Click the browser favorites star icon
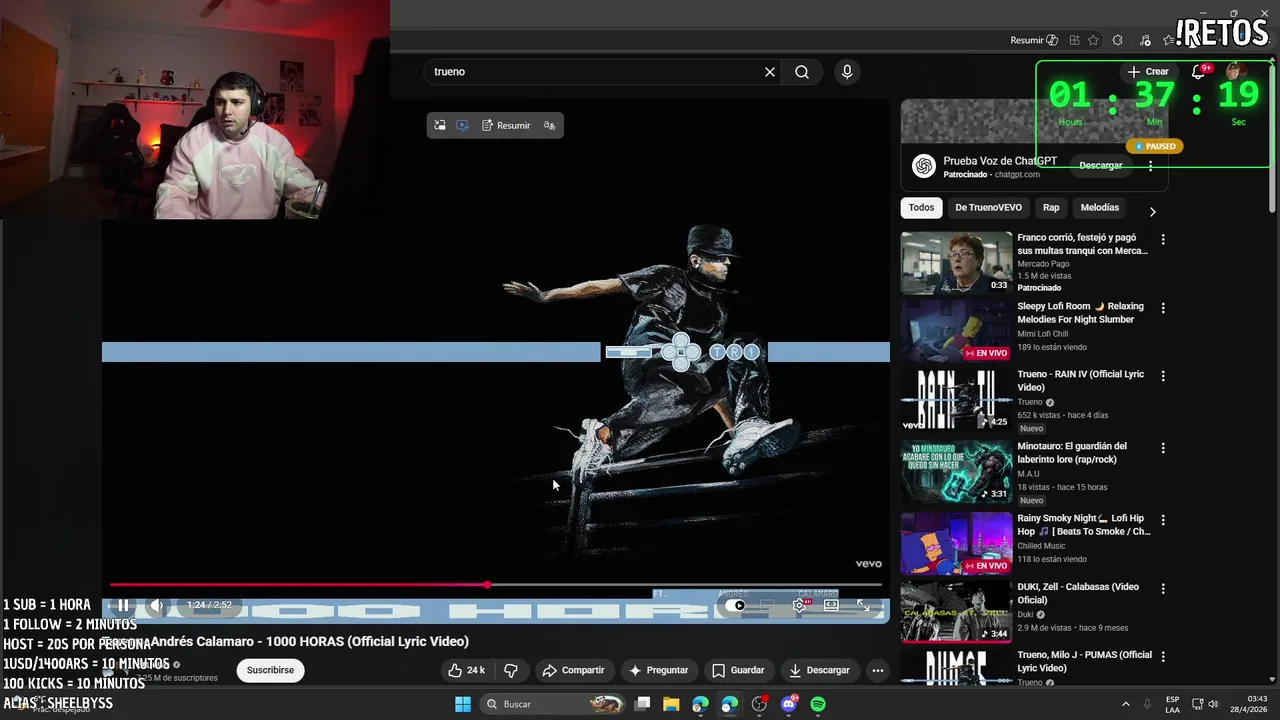1280x720 pixels. click(1094, 40)
